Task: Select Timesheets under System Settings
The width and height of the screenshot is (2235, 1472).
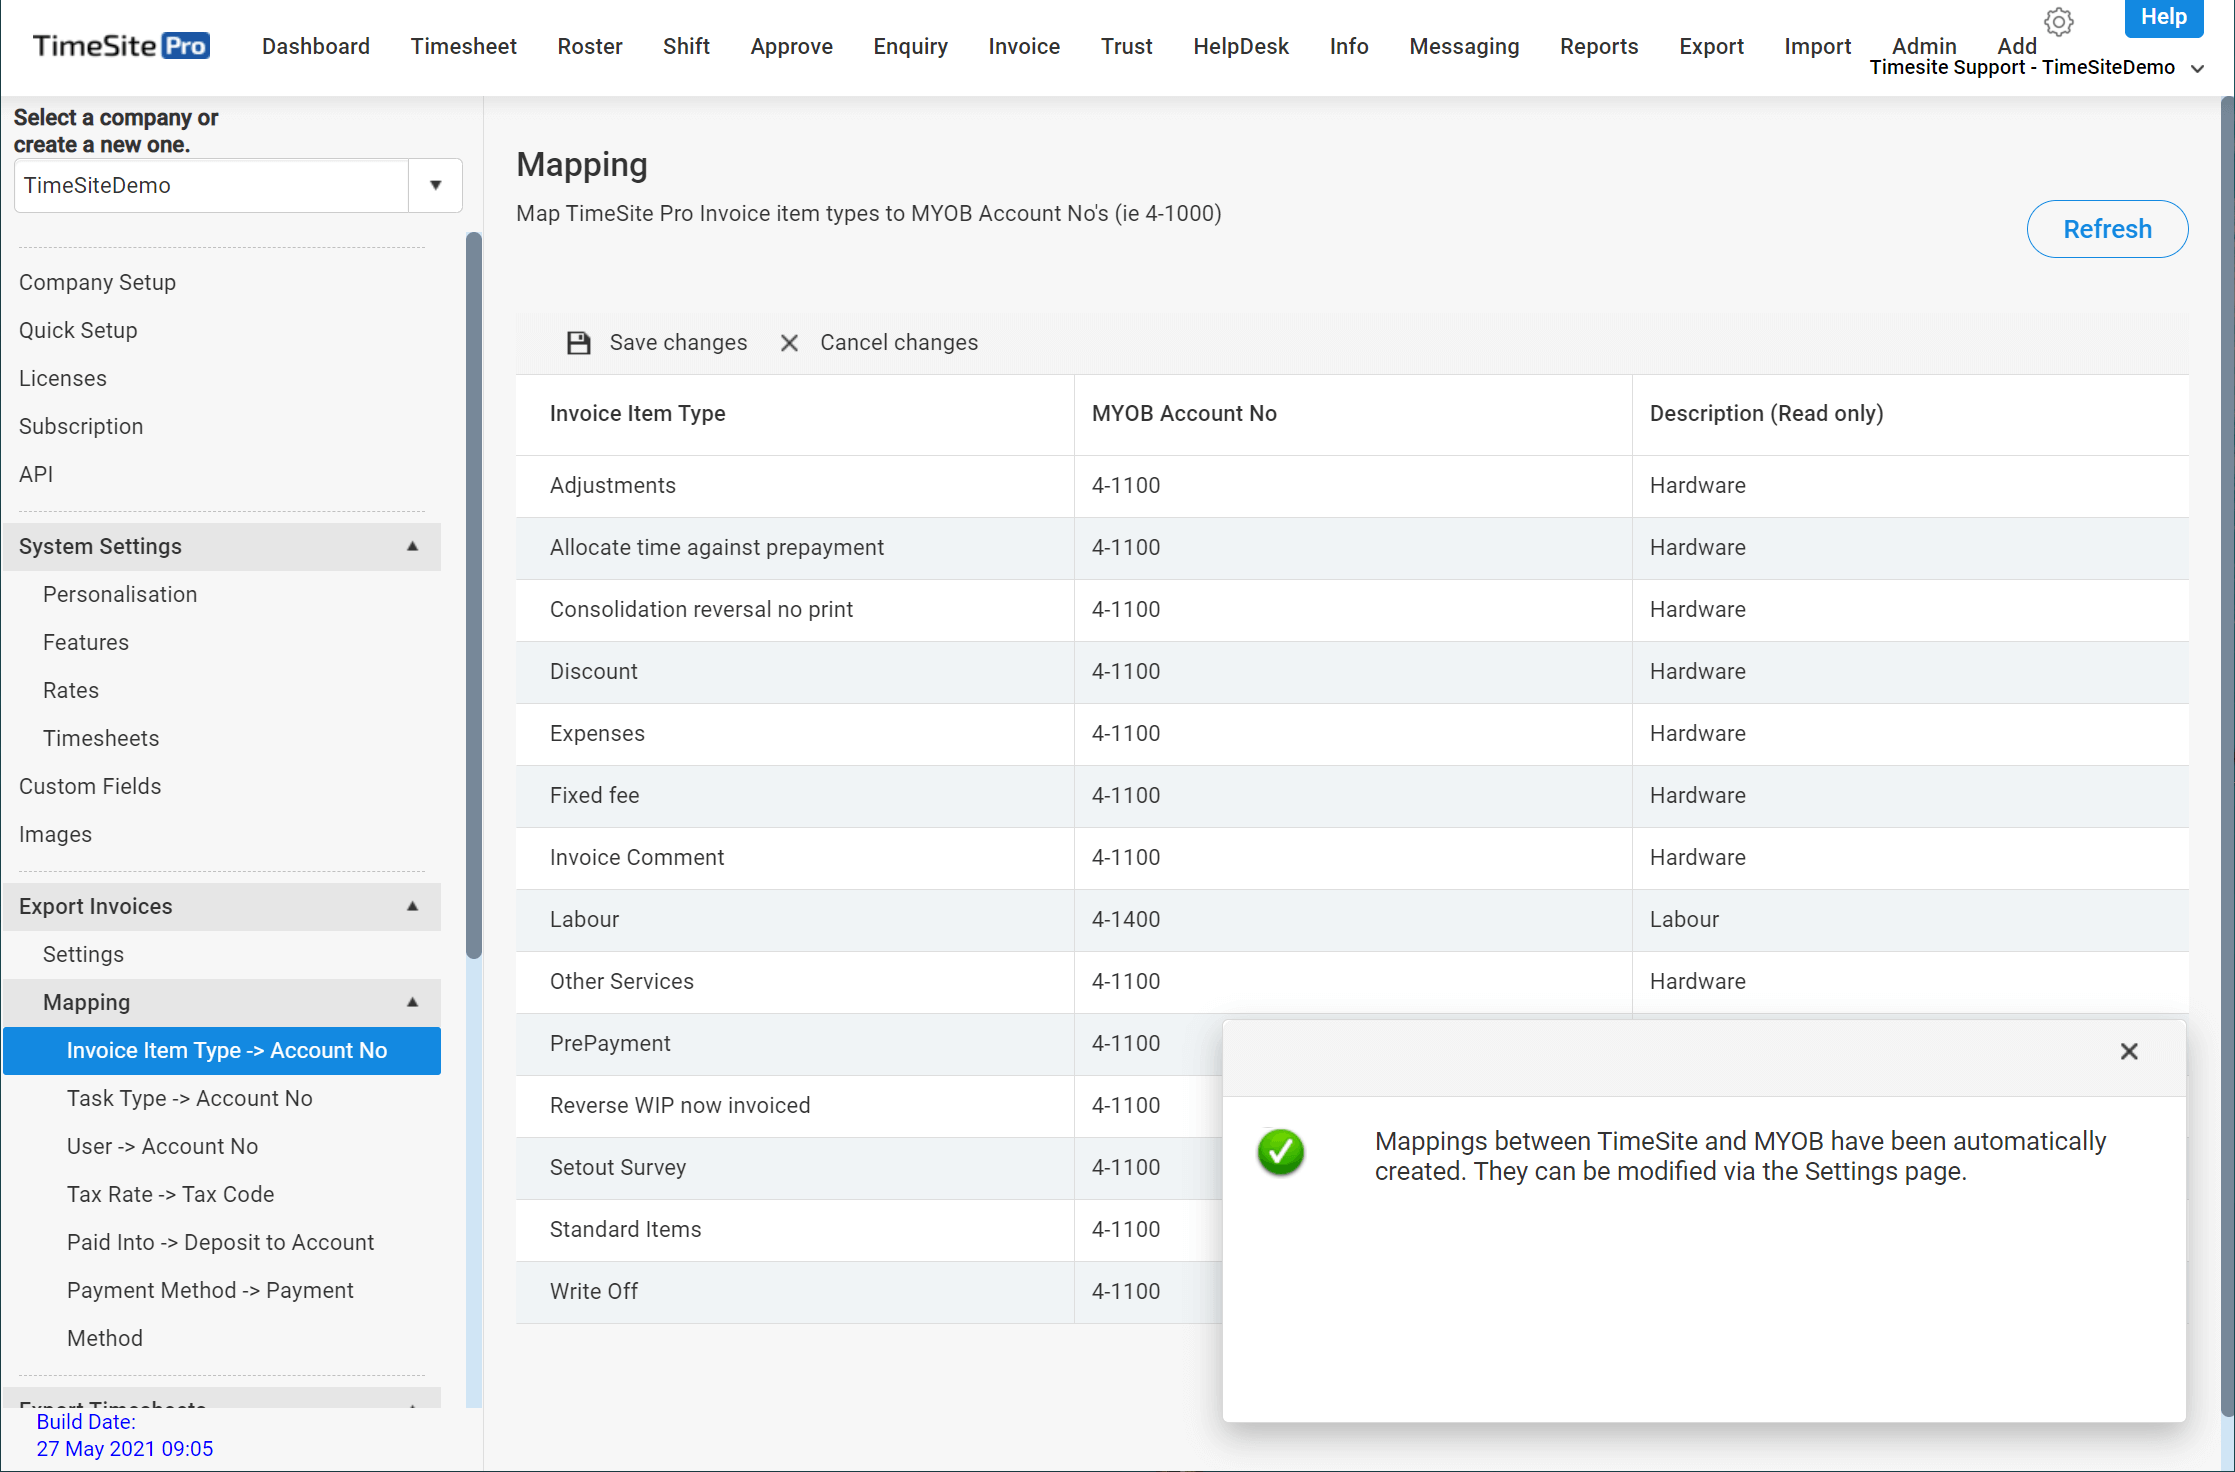Action: point(101,738)
